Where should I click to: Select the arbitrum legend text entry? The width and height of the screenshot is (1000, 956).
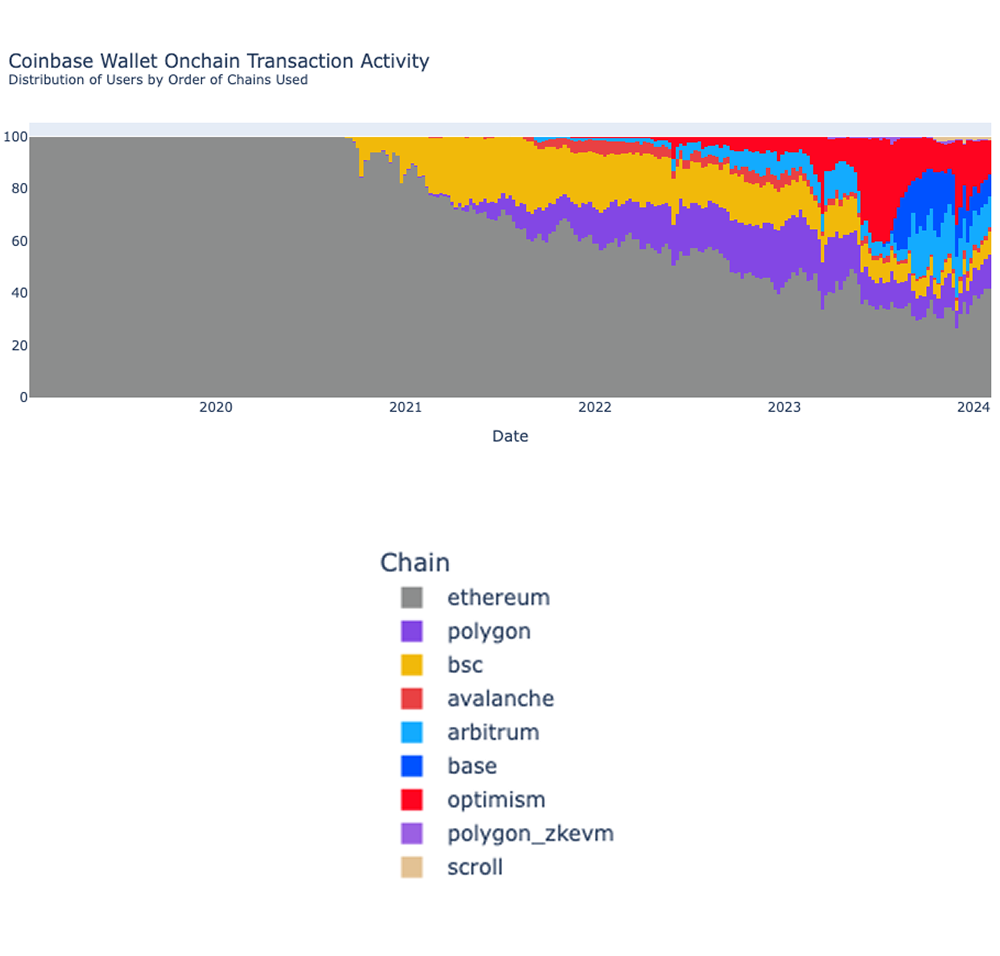[492, 732]
